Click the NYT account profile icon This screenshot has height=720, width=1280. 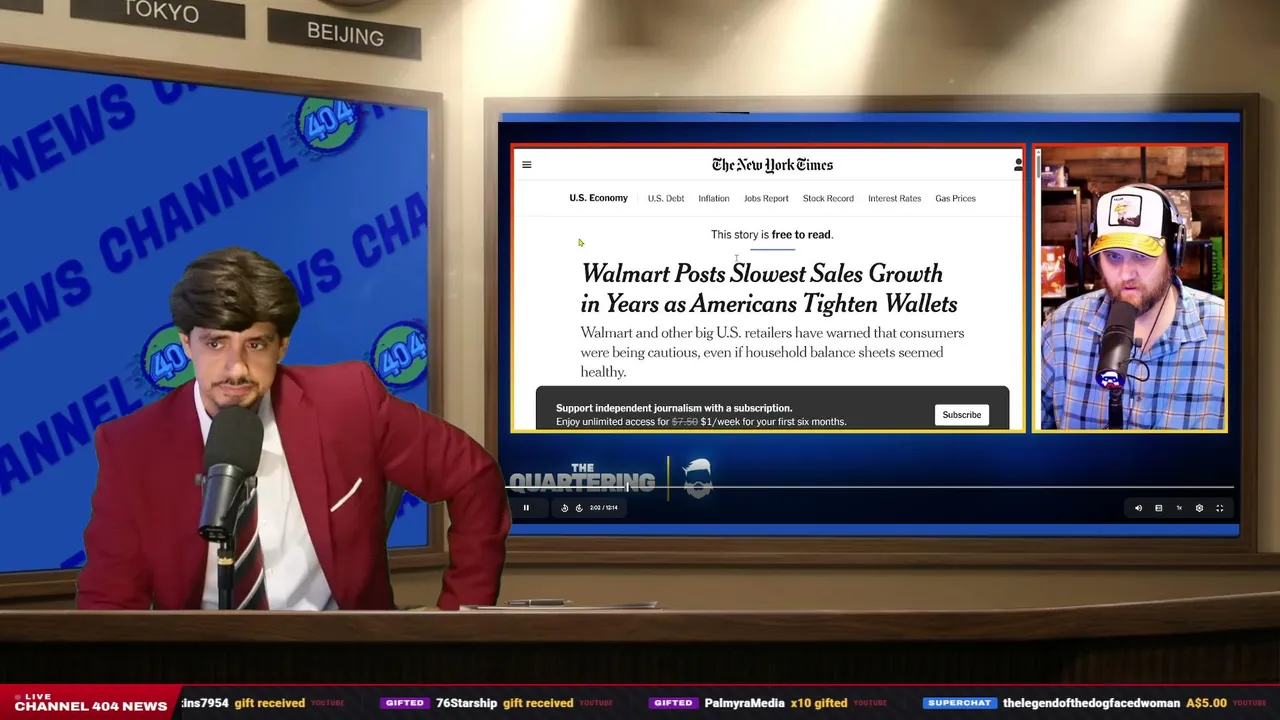click(1018, 165)
